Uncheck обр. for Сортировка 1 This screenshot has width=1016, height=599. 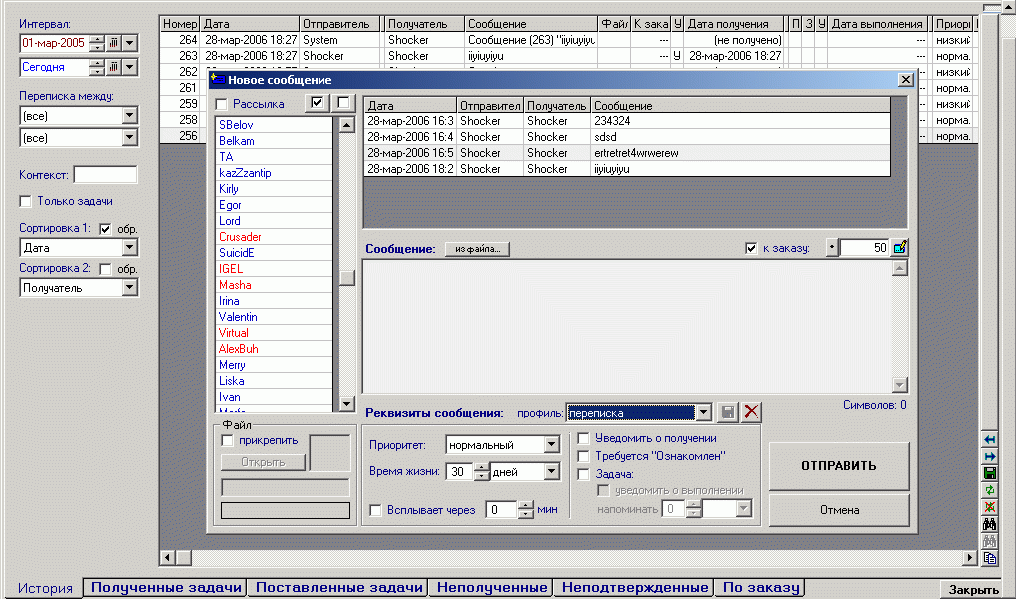coord(105,229)
